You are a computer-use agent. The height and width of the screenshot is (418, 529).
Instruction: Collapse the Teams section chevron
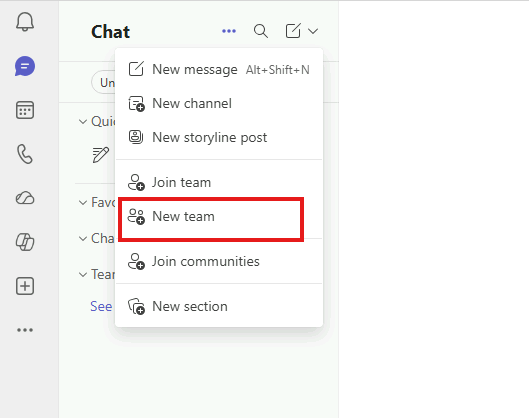[83, 274]
